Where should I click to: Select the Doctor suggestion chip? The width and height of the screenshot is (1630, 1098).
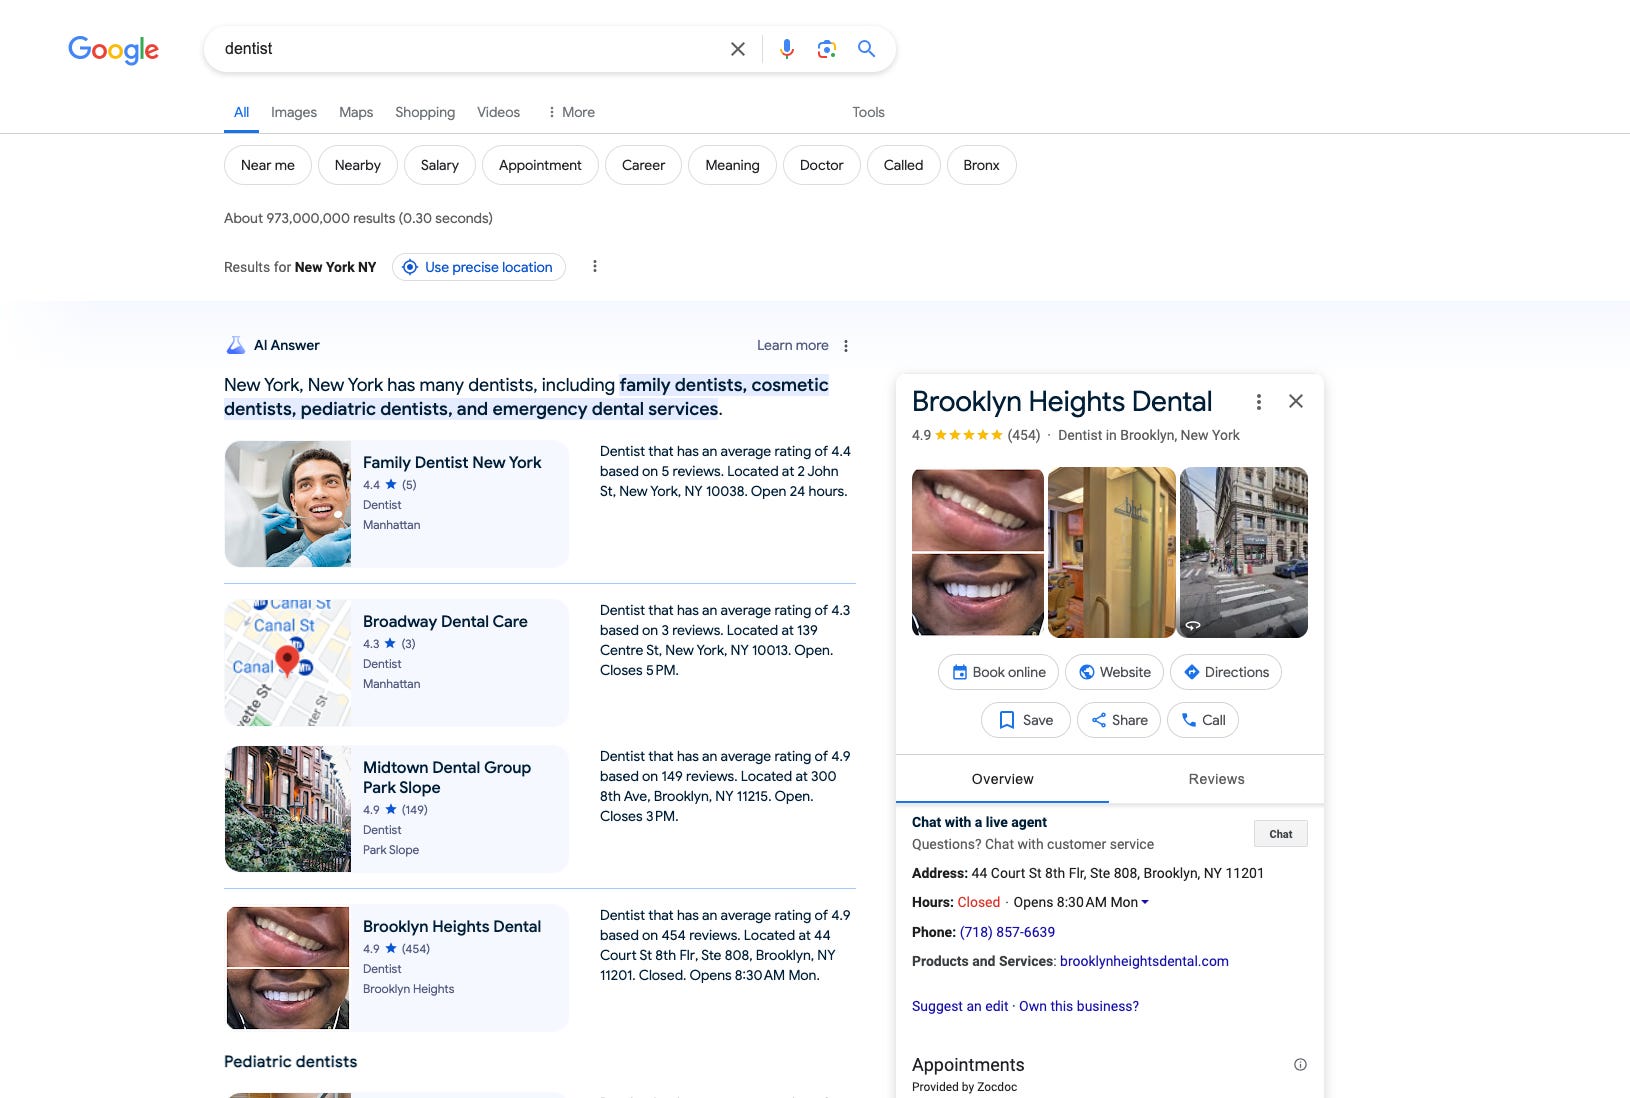coord(821,165)
